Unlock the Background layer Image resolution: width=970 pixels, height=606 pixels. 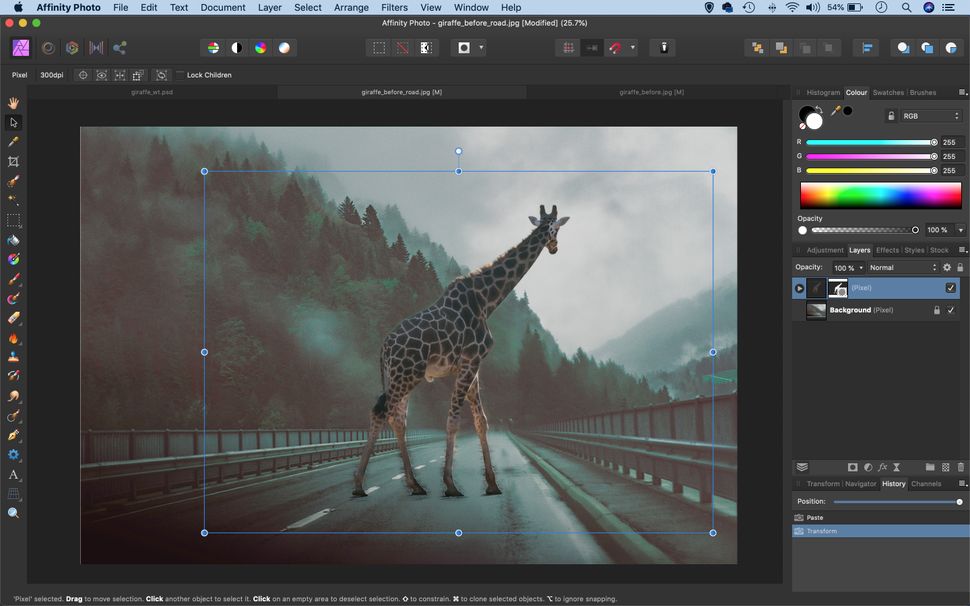coord(937,309)
